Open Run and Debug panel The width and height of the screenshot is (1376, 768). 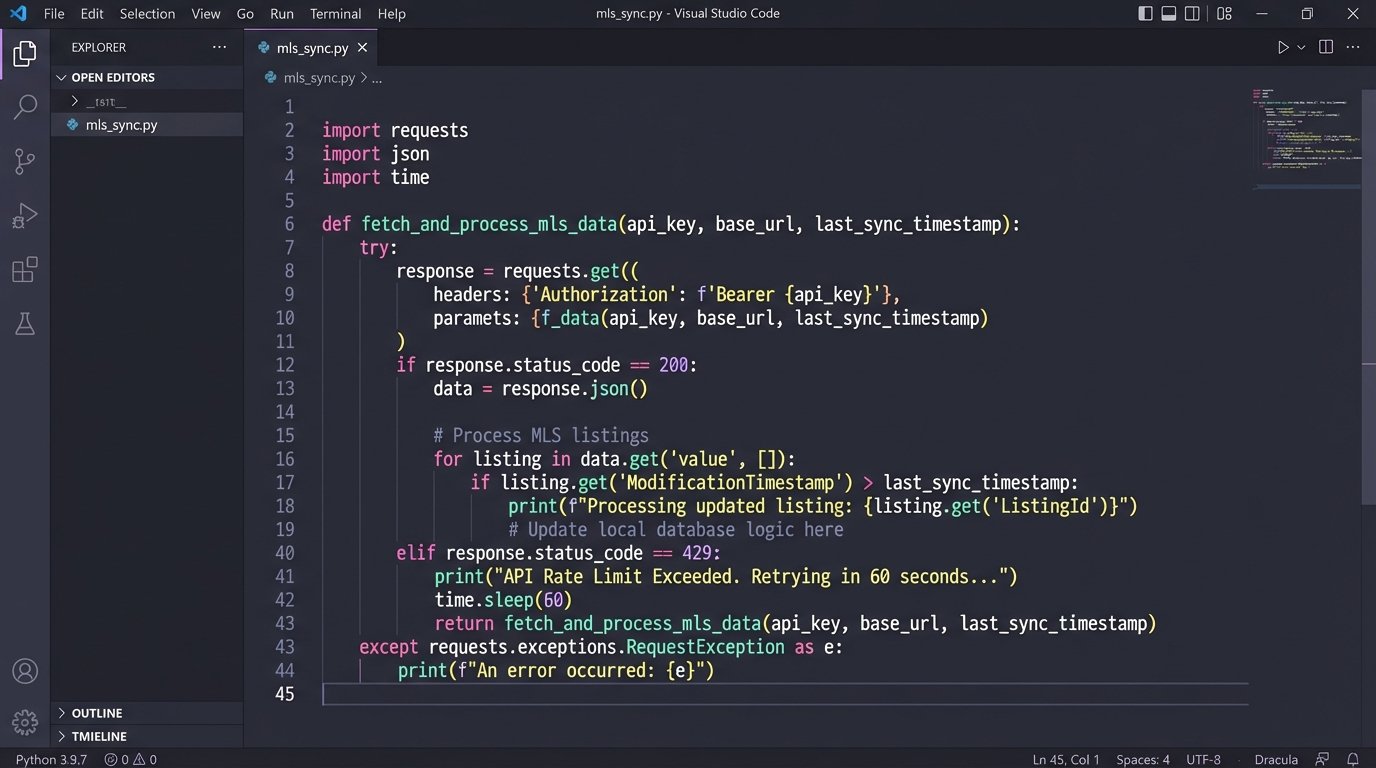[25, 216]
